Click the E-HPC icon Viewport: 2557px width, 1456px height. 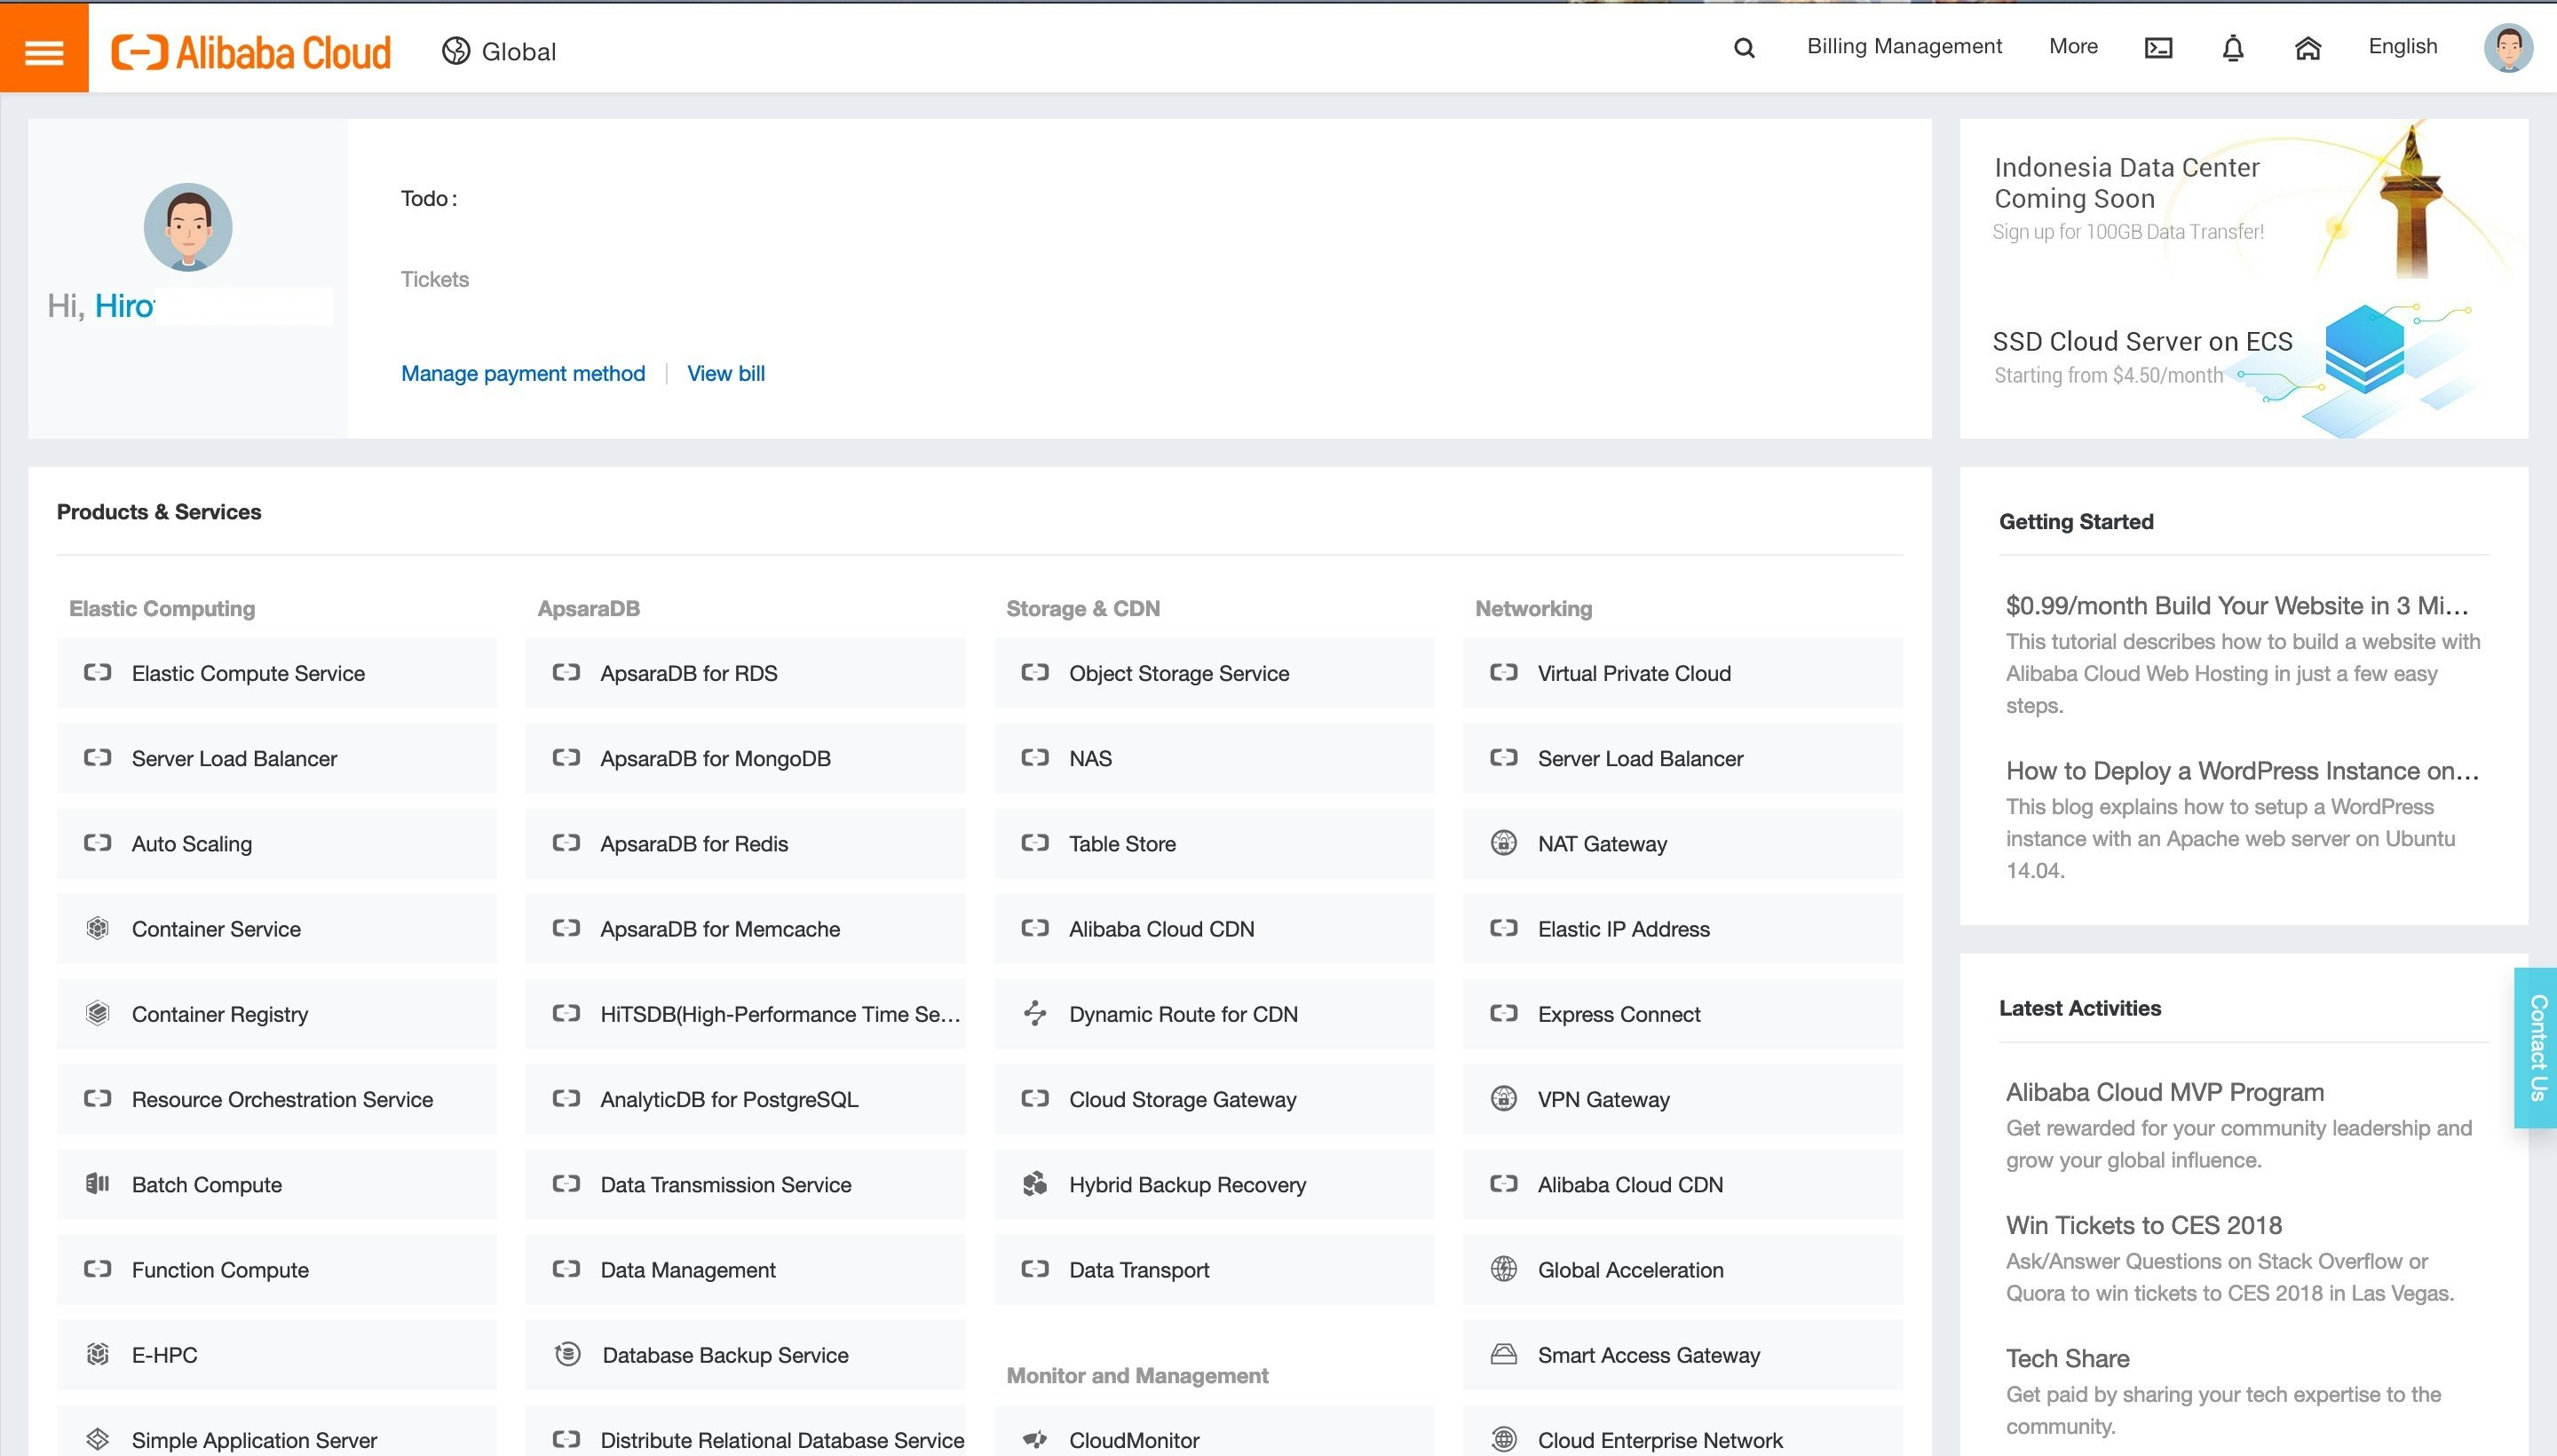[97, 1354]
